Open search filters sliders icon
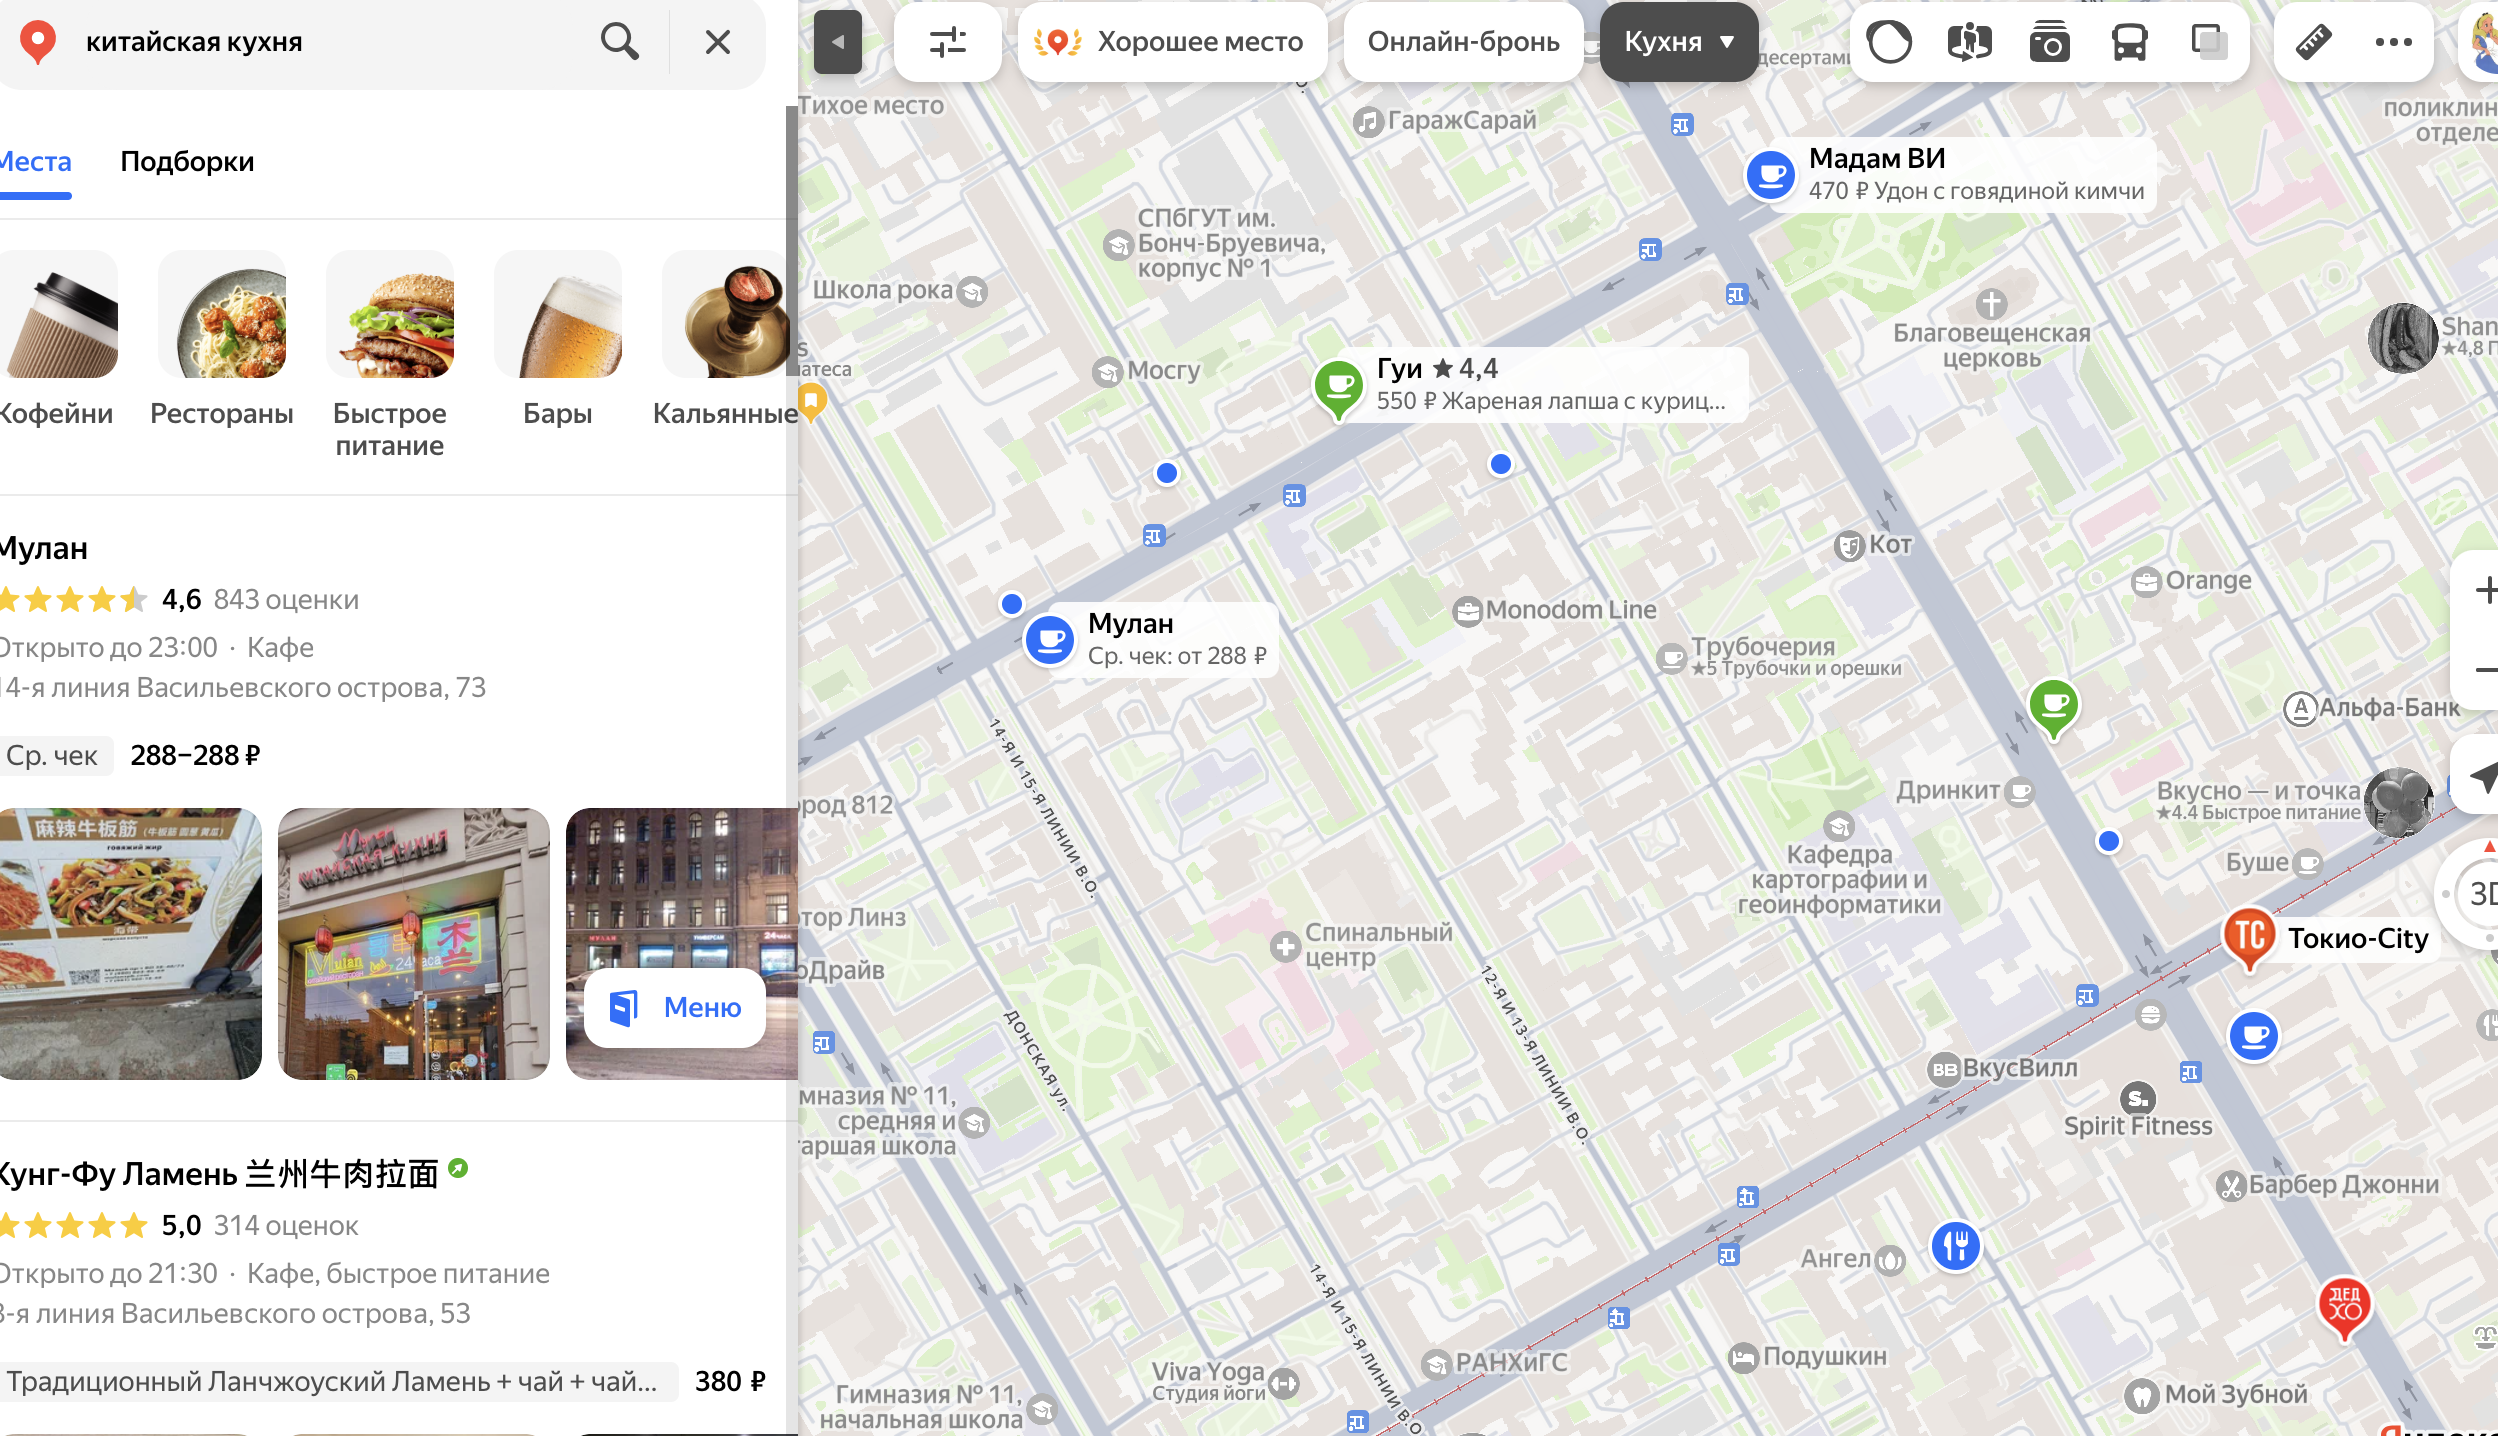 click(947, 42)
